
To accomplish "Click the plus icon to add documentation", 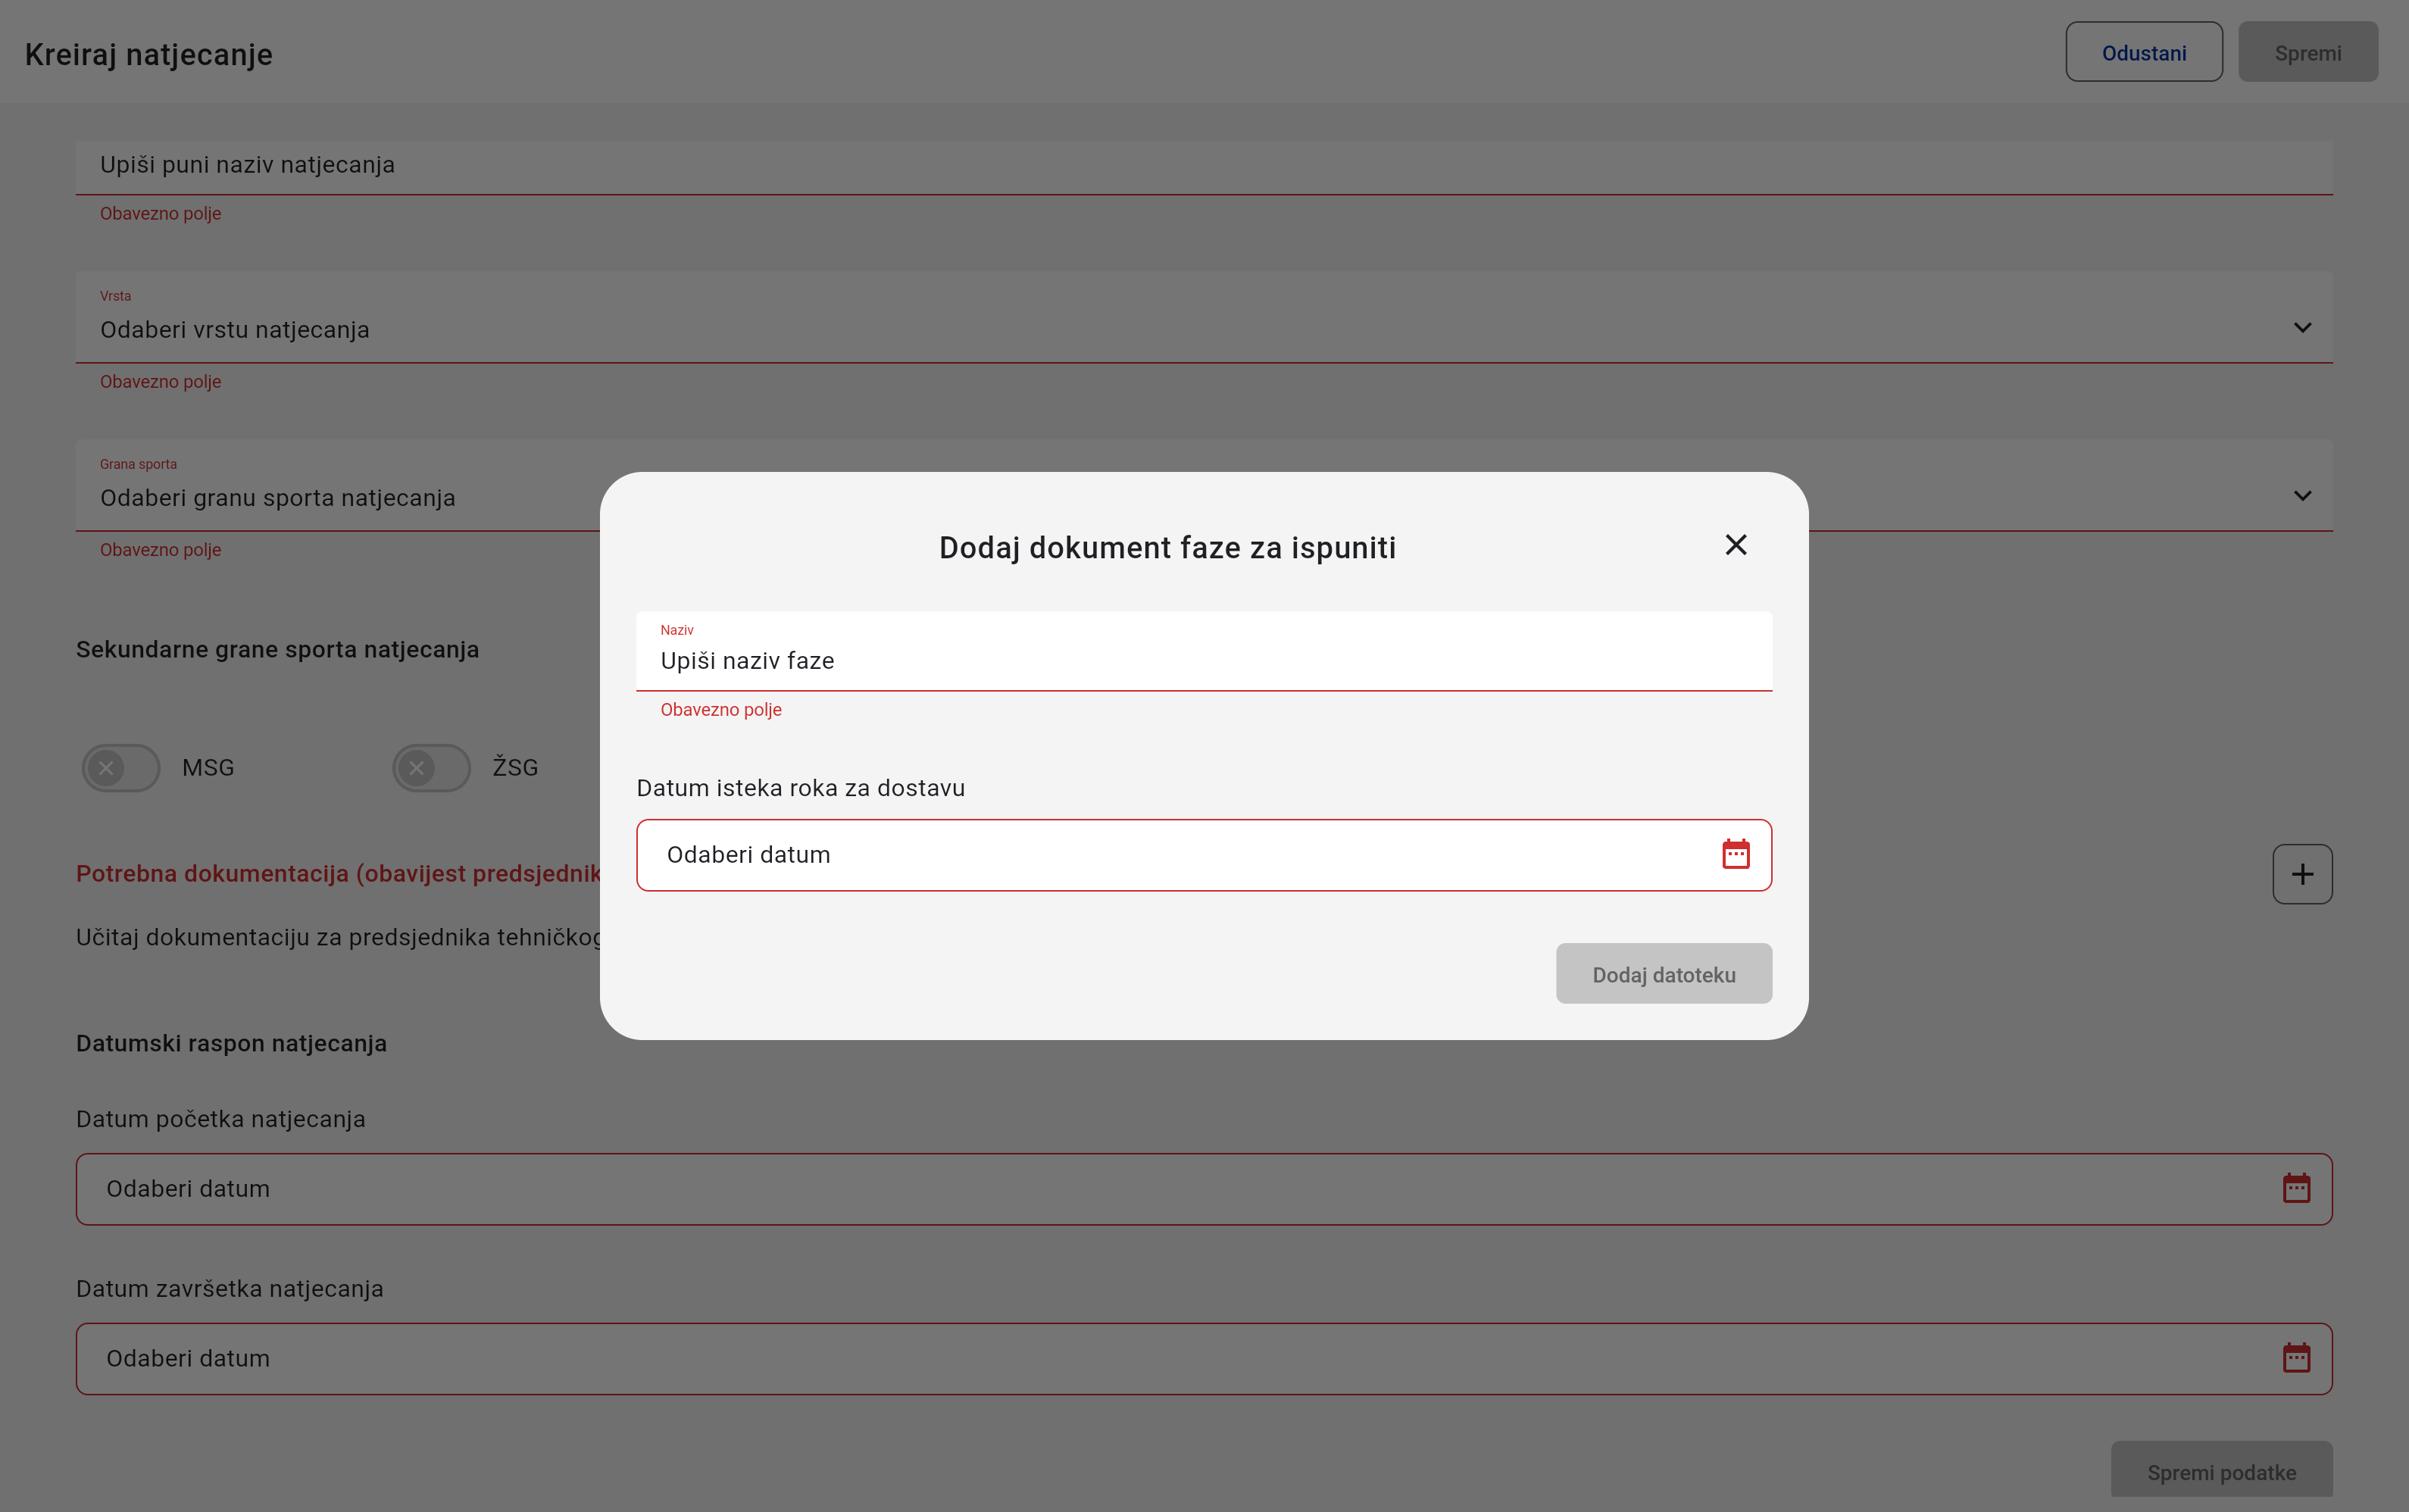I will pyautogui.click(x=2301, y=874).
